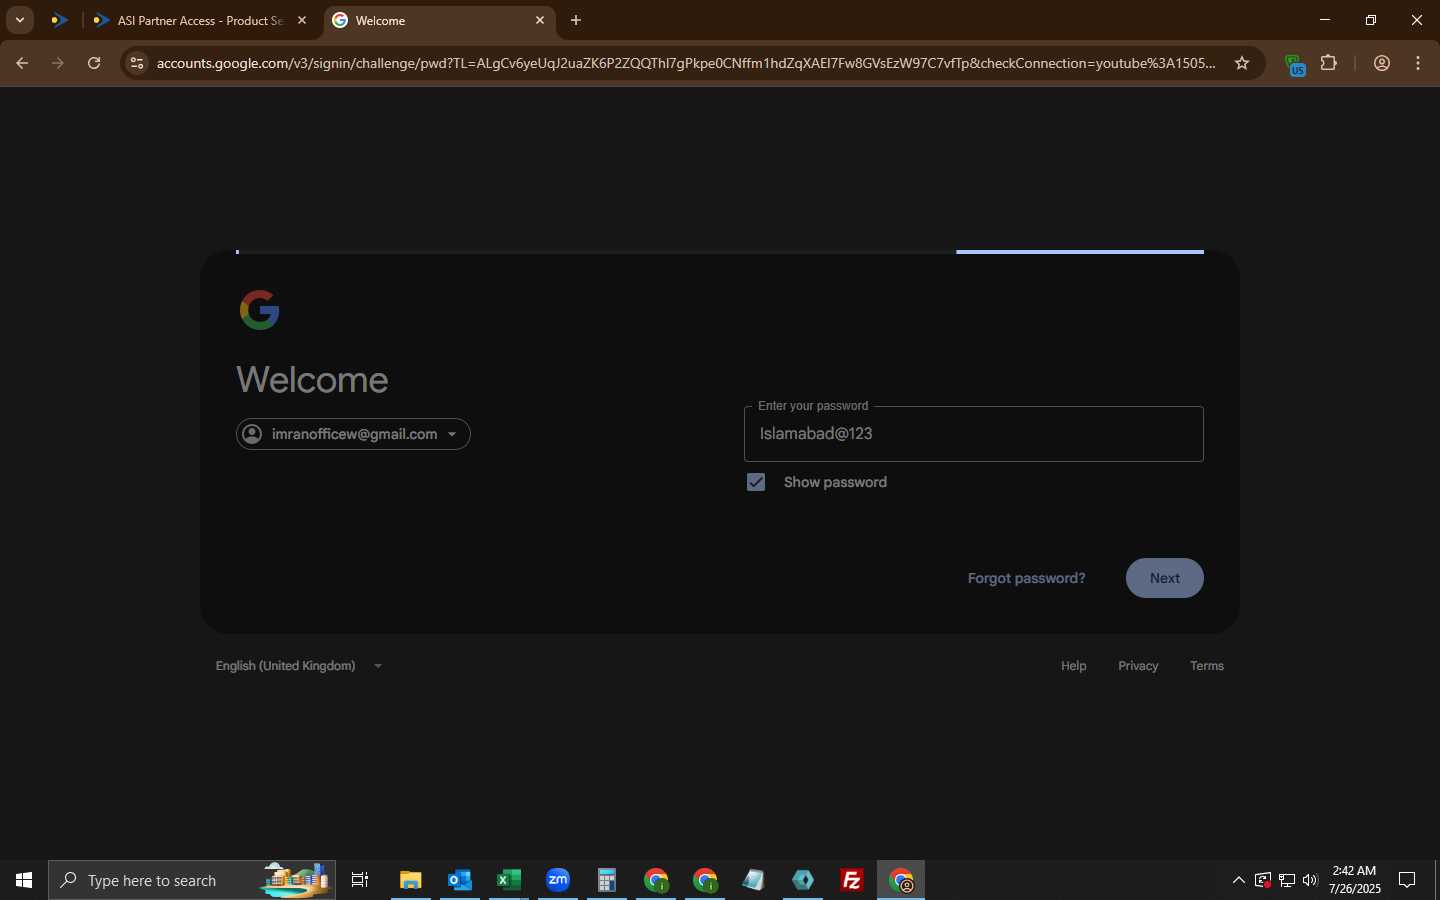Expand English (United Kingdom) language selector
This screenshot has height=900, width=1440.
point(298,666)
